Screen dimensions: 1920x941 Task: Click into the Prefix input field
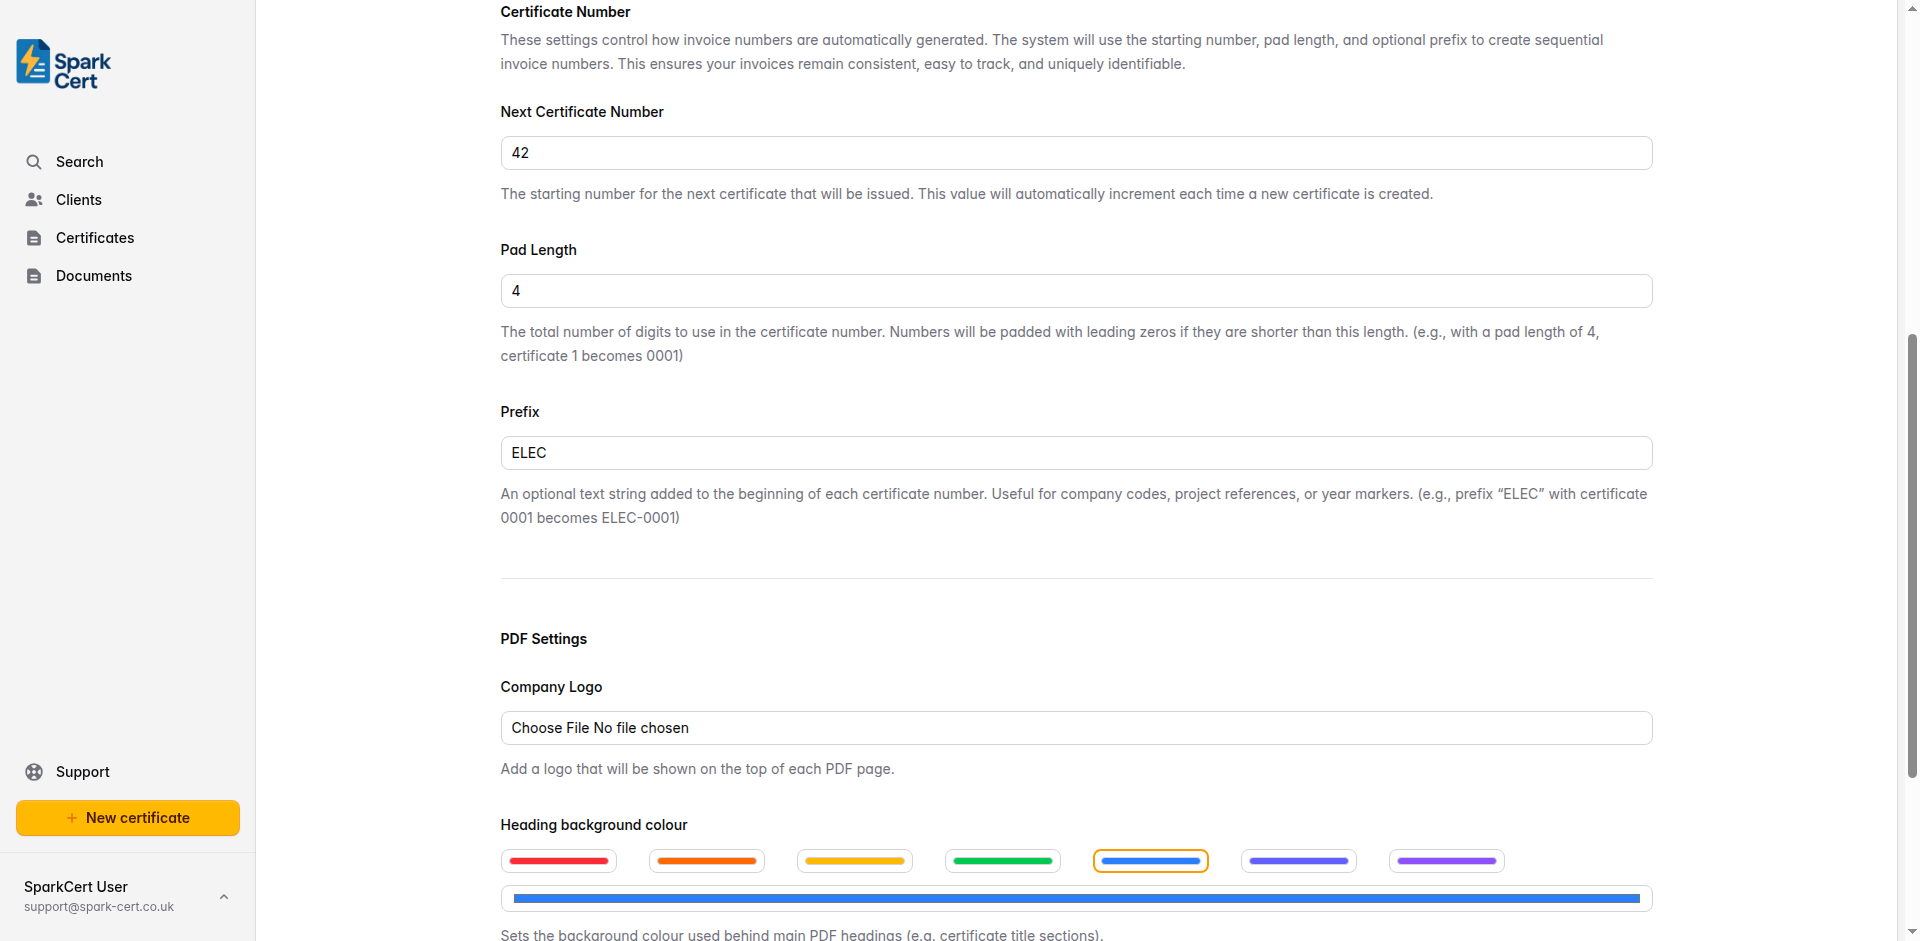click(x=1076, y=453)
